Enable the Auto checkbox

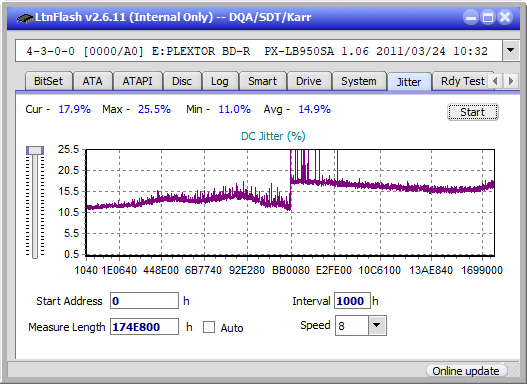point(209,327)
